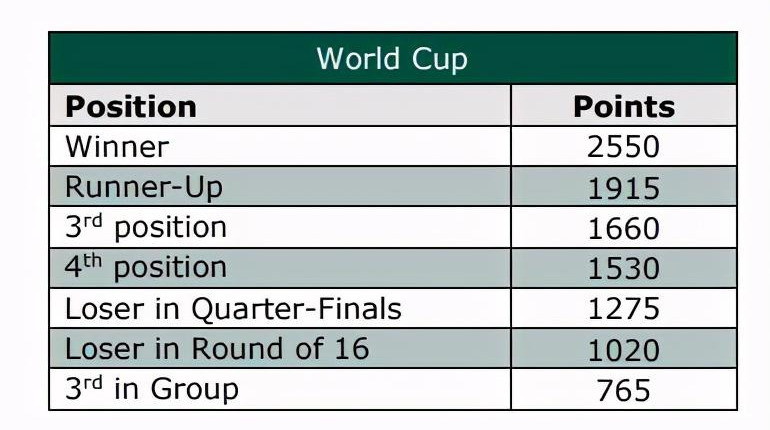Select the Points column header
770x430 pixels.
(x=623, y=106)
